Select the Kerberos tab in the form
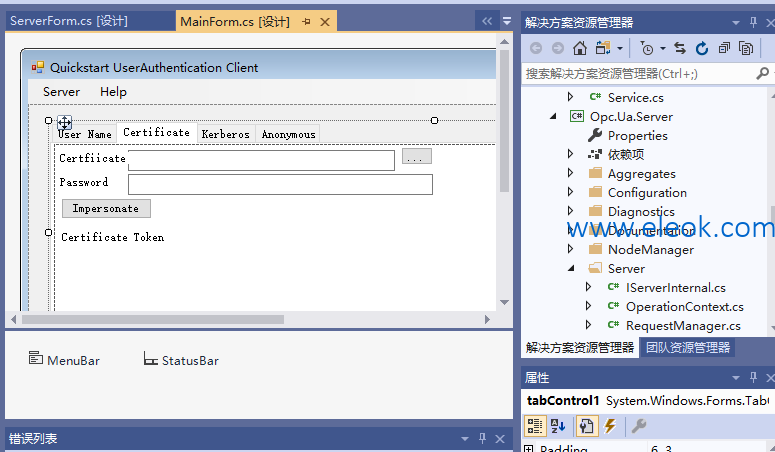This screenshot has width=775, height=452. click(x=225, y=134)
